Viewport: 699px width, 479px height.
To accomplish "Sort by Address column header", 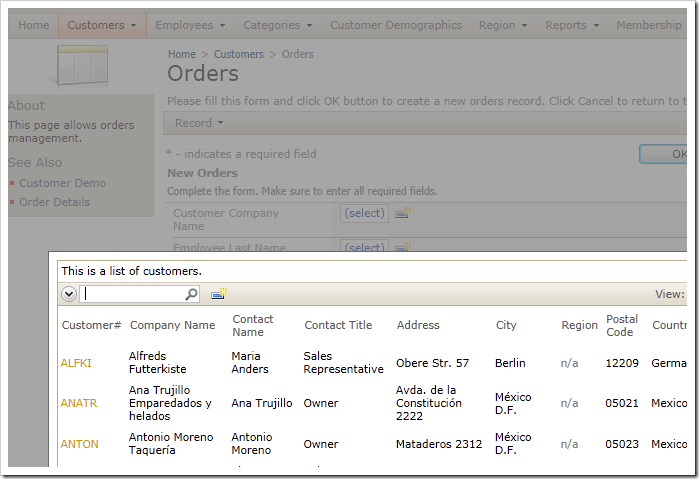I will click(418, 325).
